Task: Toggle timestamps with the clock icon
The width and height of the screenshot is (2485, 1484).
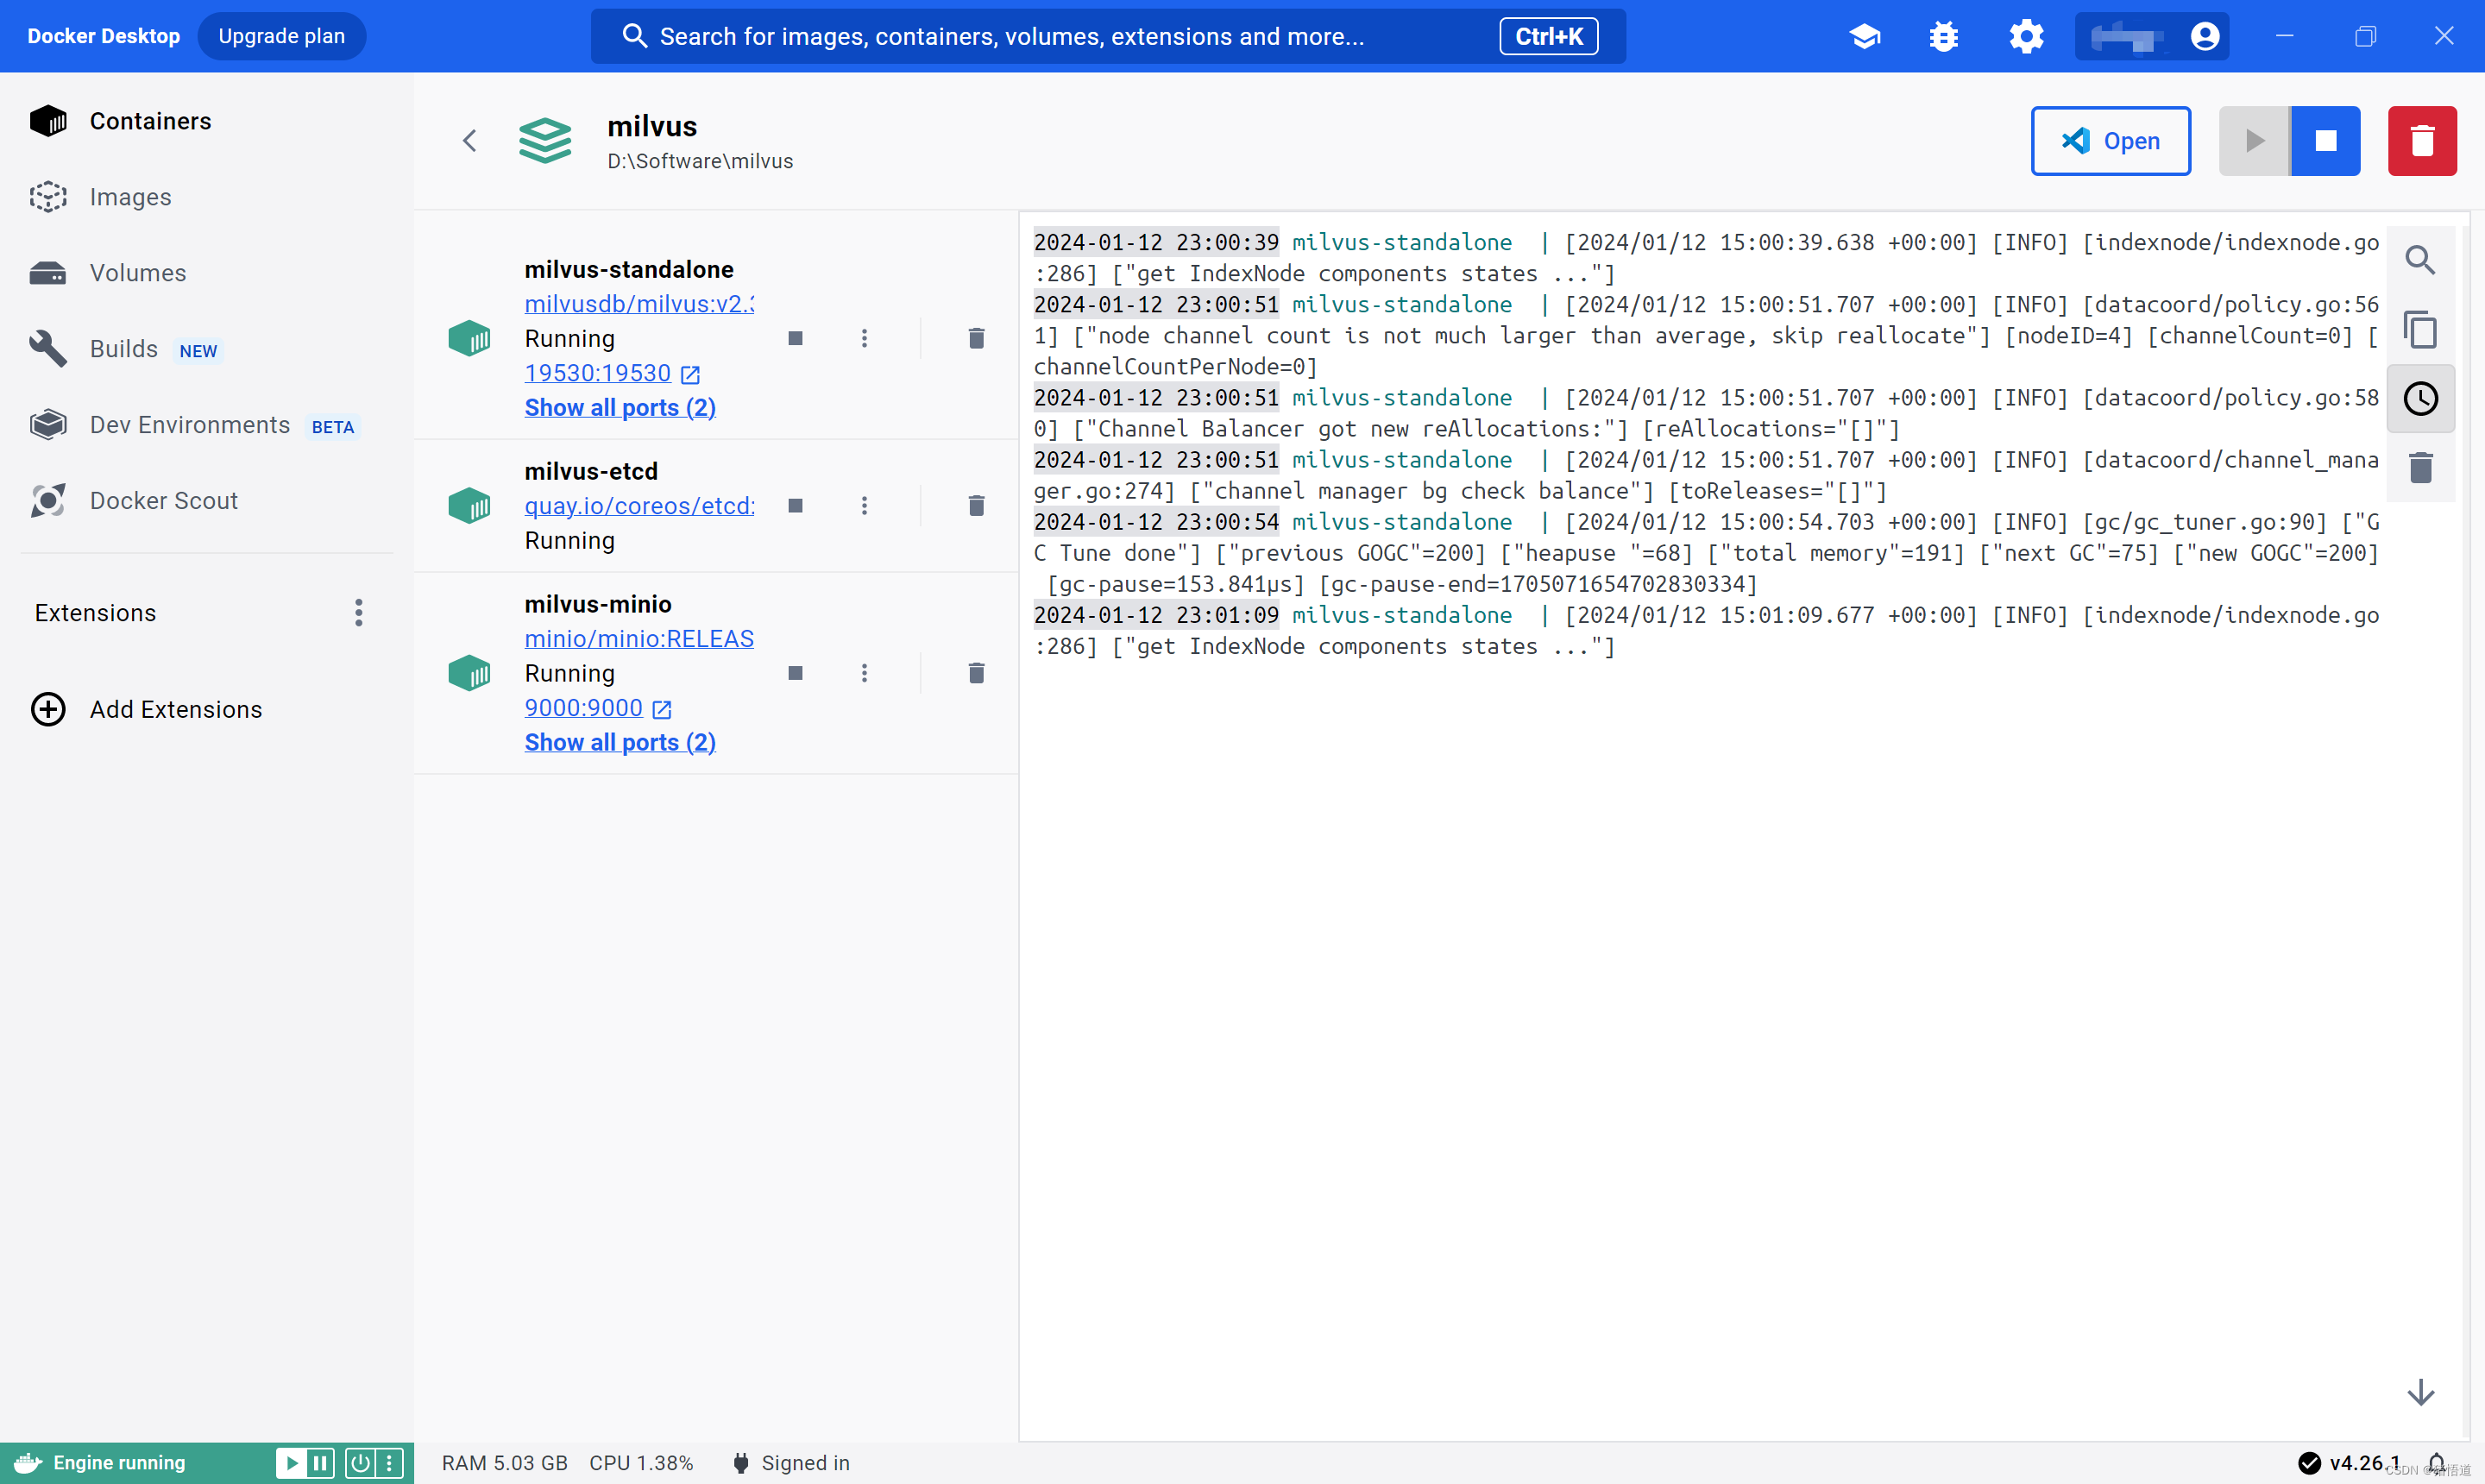Action: [x=2419, y=398]
